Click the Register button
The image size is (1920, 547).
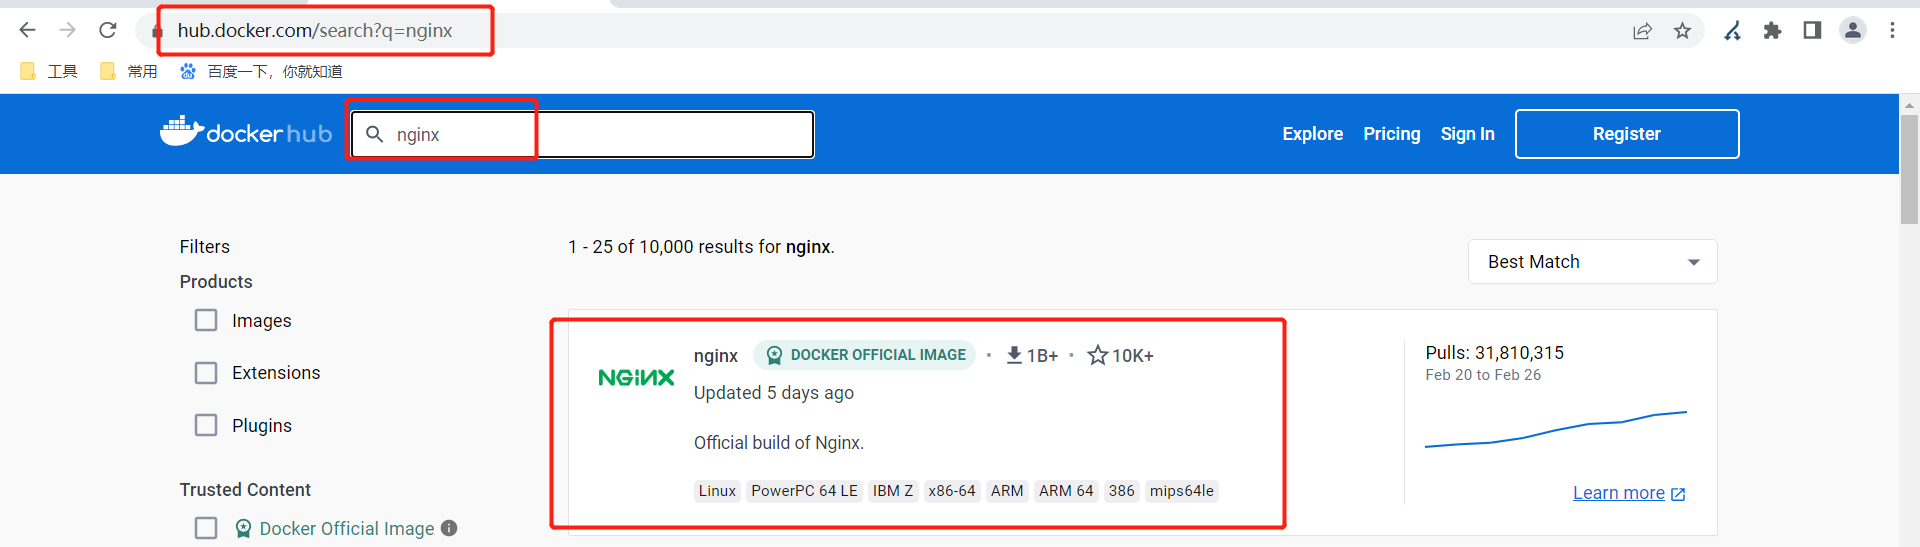(1627, 134)
